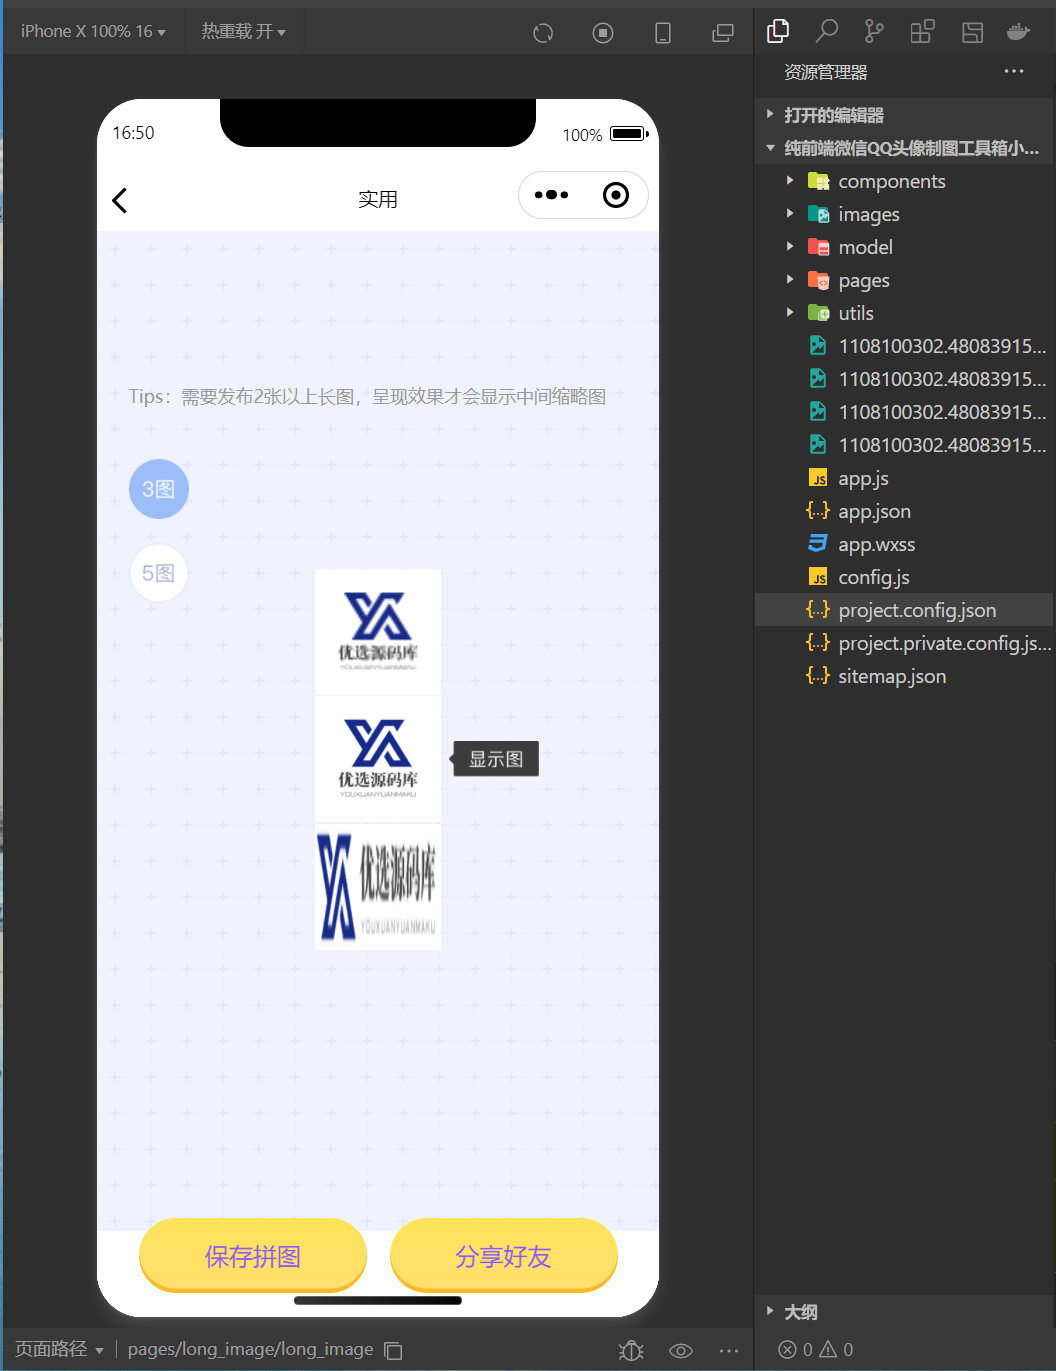Open sitemap.json in the file tree
This screenshot has height=1371, width=1056.
[905, 676]
